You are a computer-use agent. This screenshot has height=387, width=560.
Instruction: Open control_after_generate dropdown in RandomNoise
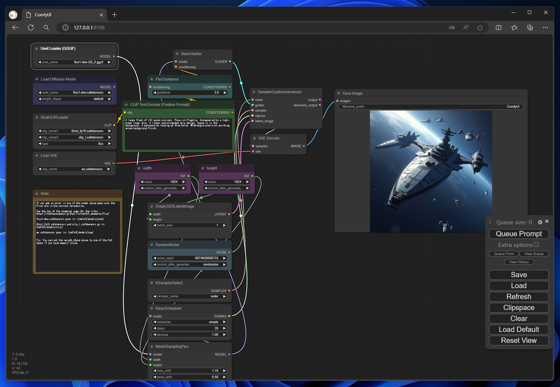click(190, 265)
